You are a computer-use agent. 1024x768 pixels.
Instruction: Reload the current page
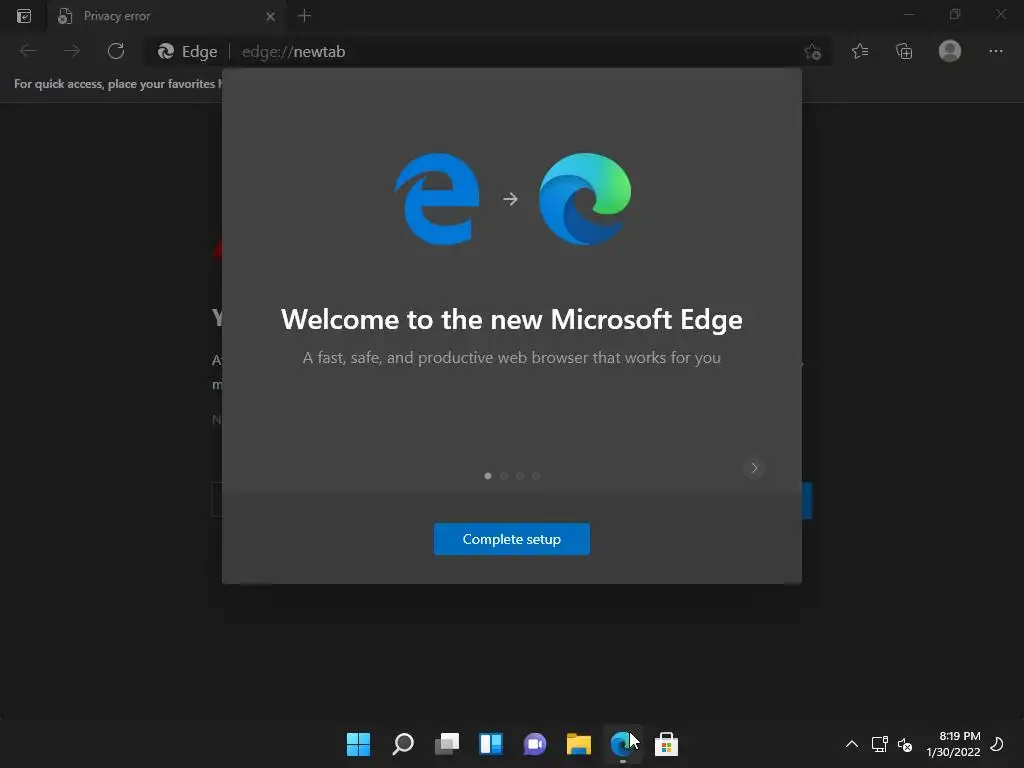[116, 51]
